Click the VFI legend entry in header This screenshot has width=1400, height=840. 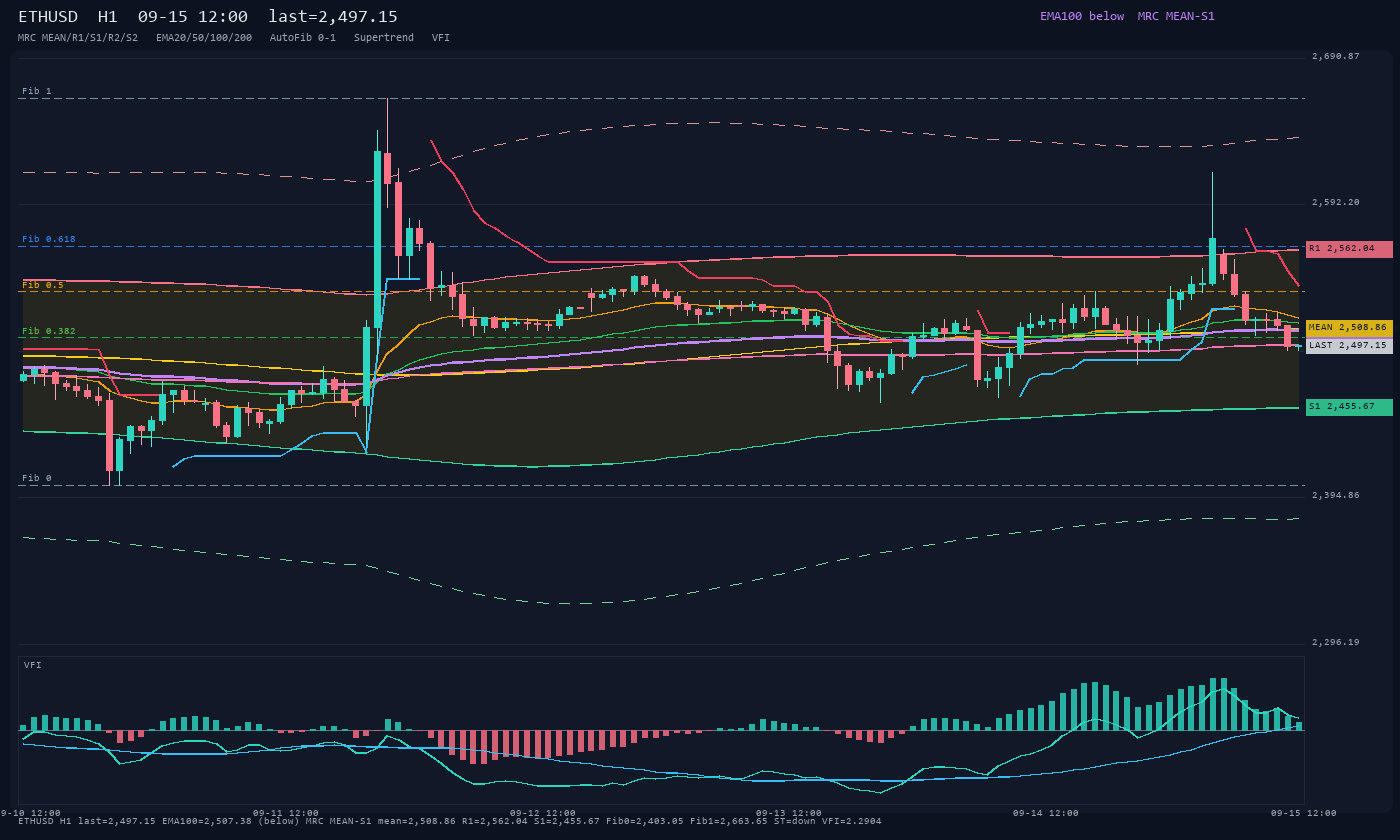point(441,37)
